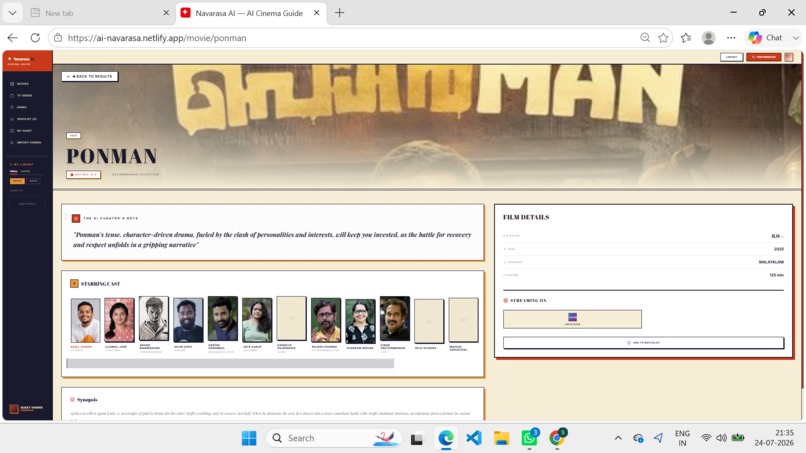This screenshot has width=806, height=453.
Task: Open browser Settings and more menu
Action: 731,38
